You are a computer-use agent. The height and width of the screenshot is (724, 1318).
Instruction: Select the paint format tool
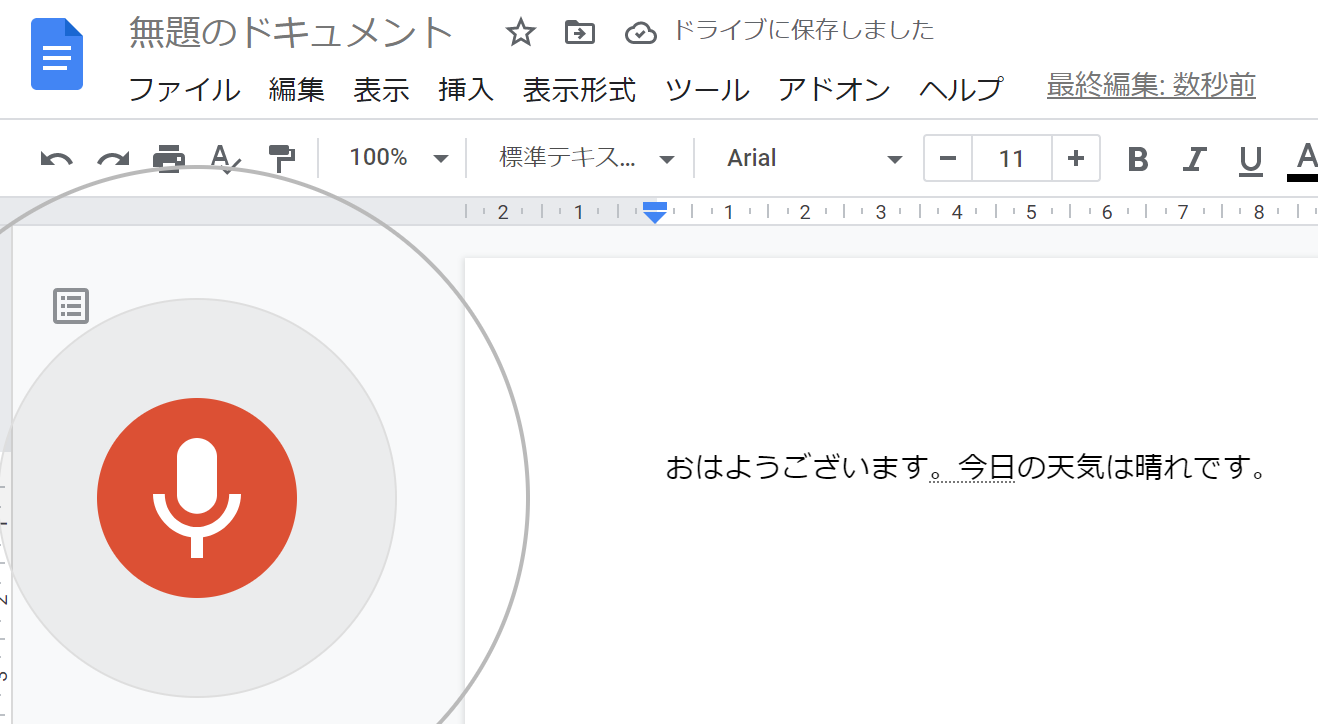[x=282, y=158]
